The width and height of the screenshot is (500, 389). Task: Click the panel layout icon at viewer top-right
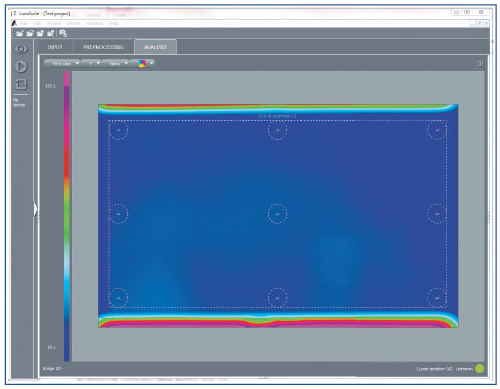pyautogui.click(x=480, y=63)
